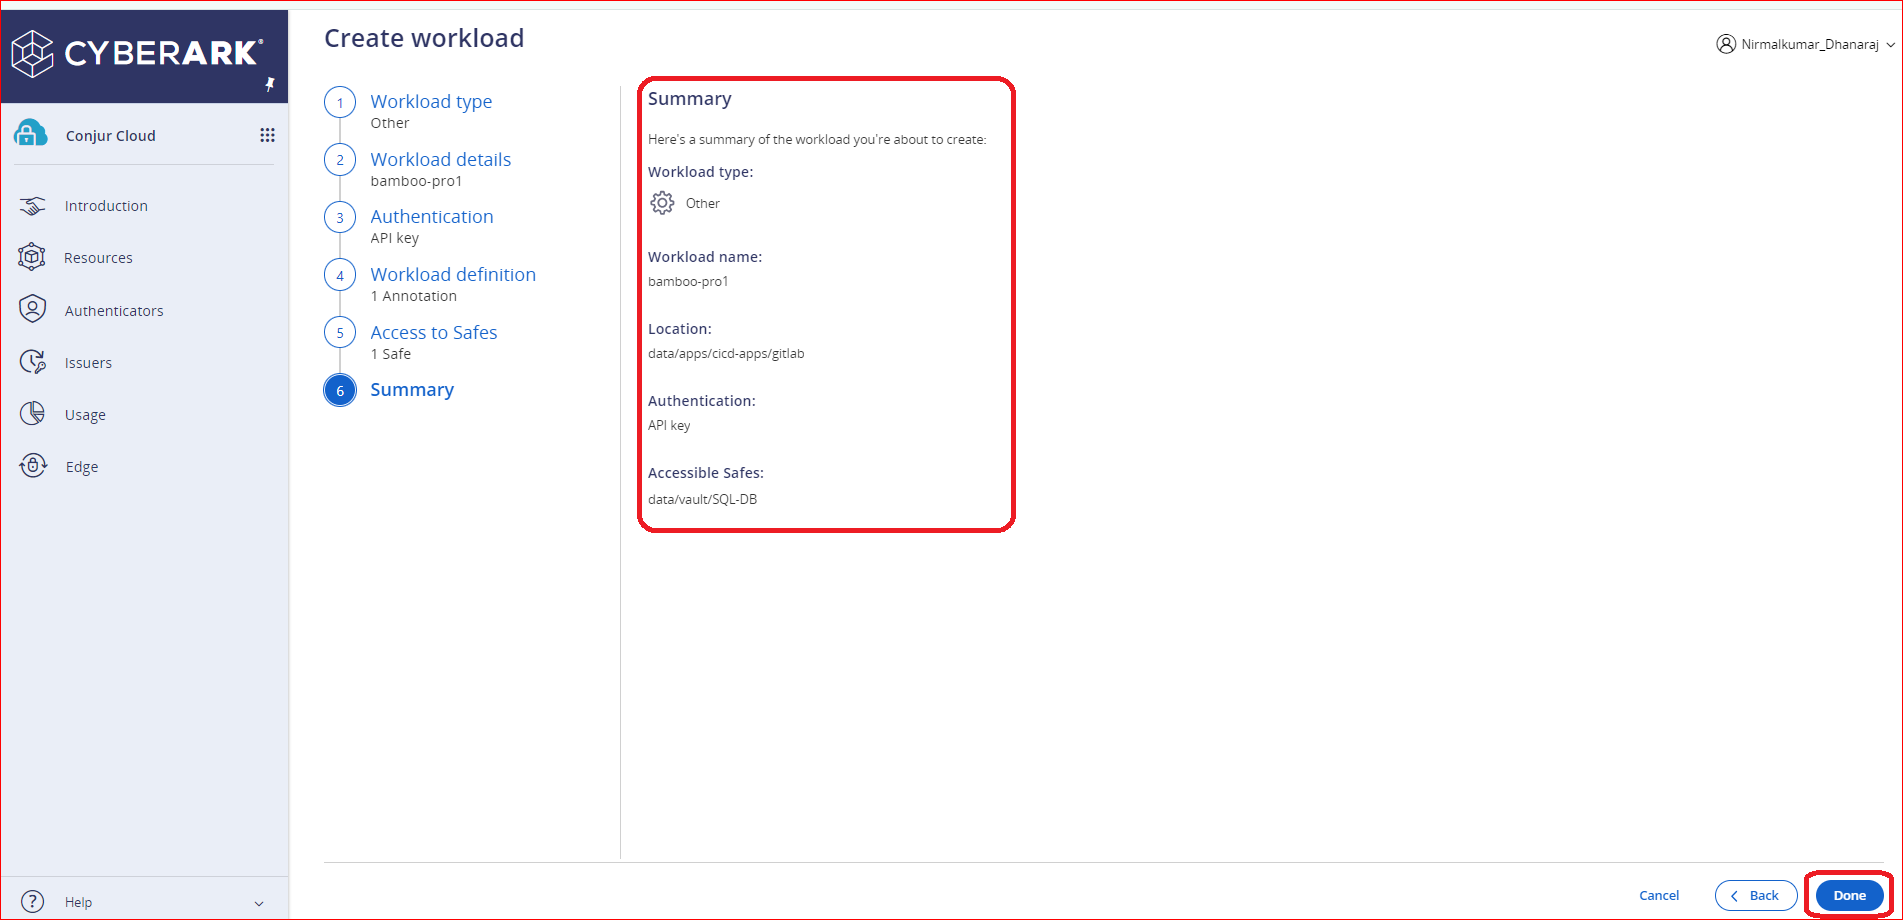Image resolution: width=1903 pixels, height=920 pixels.
Task: Click the Workload type gear icon
Action: [x=662, y=203]
